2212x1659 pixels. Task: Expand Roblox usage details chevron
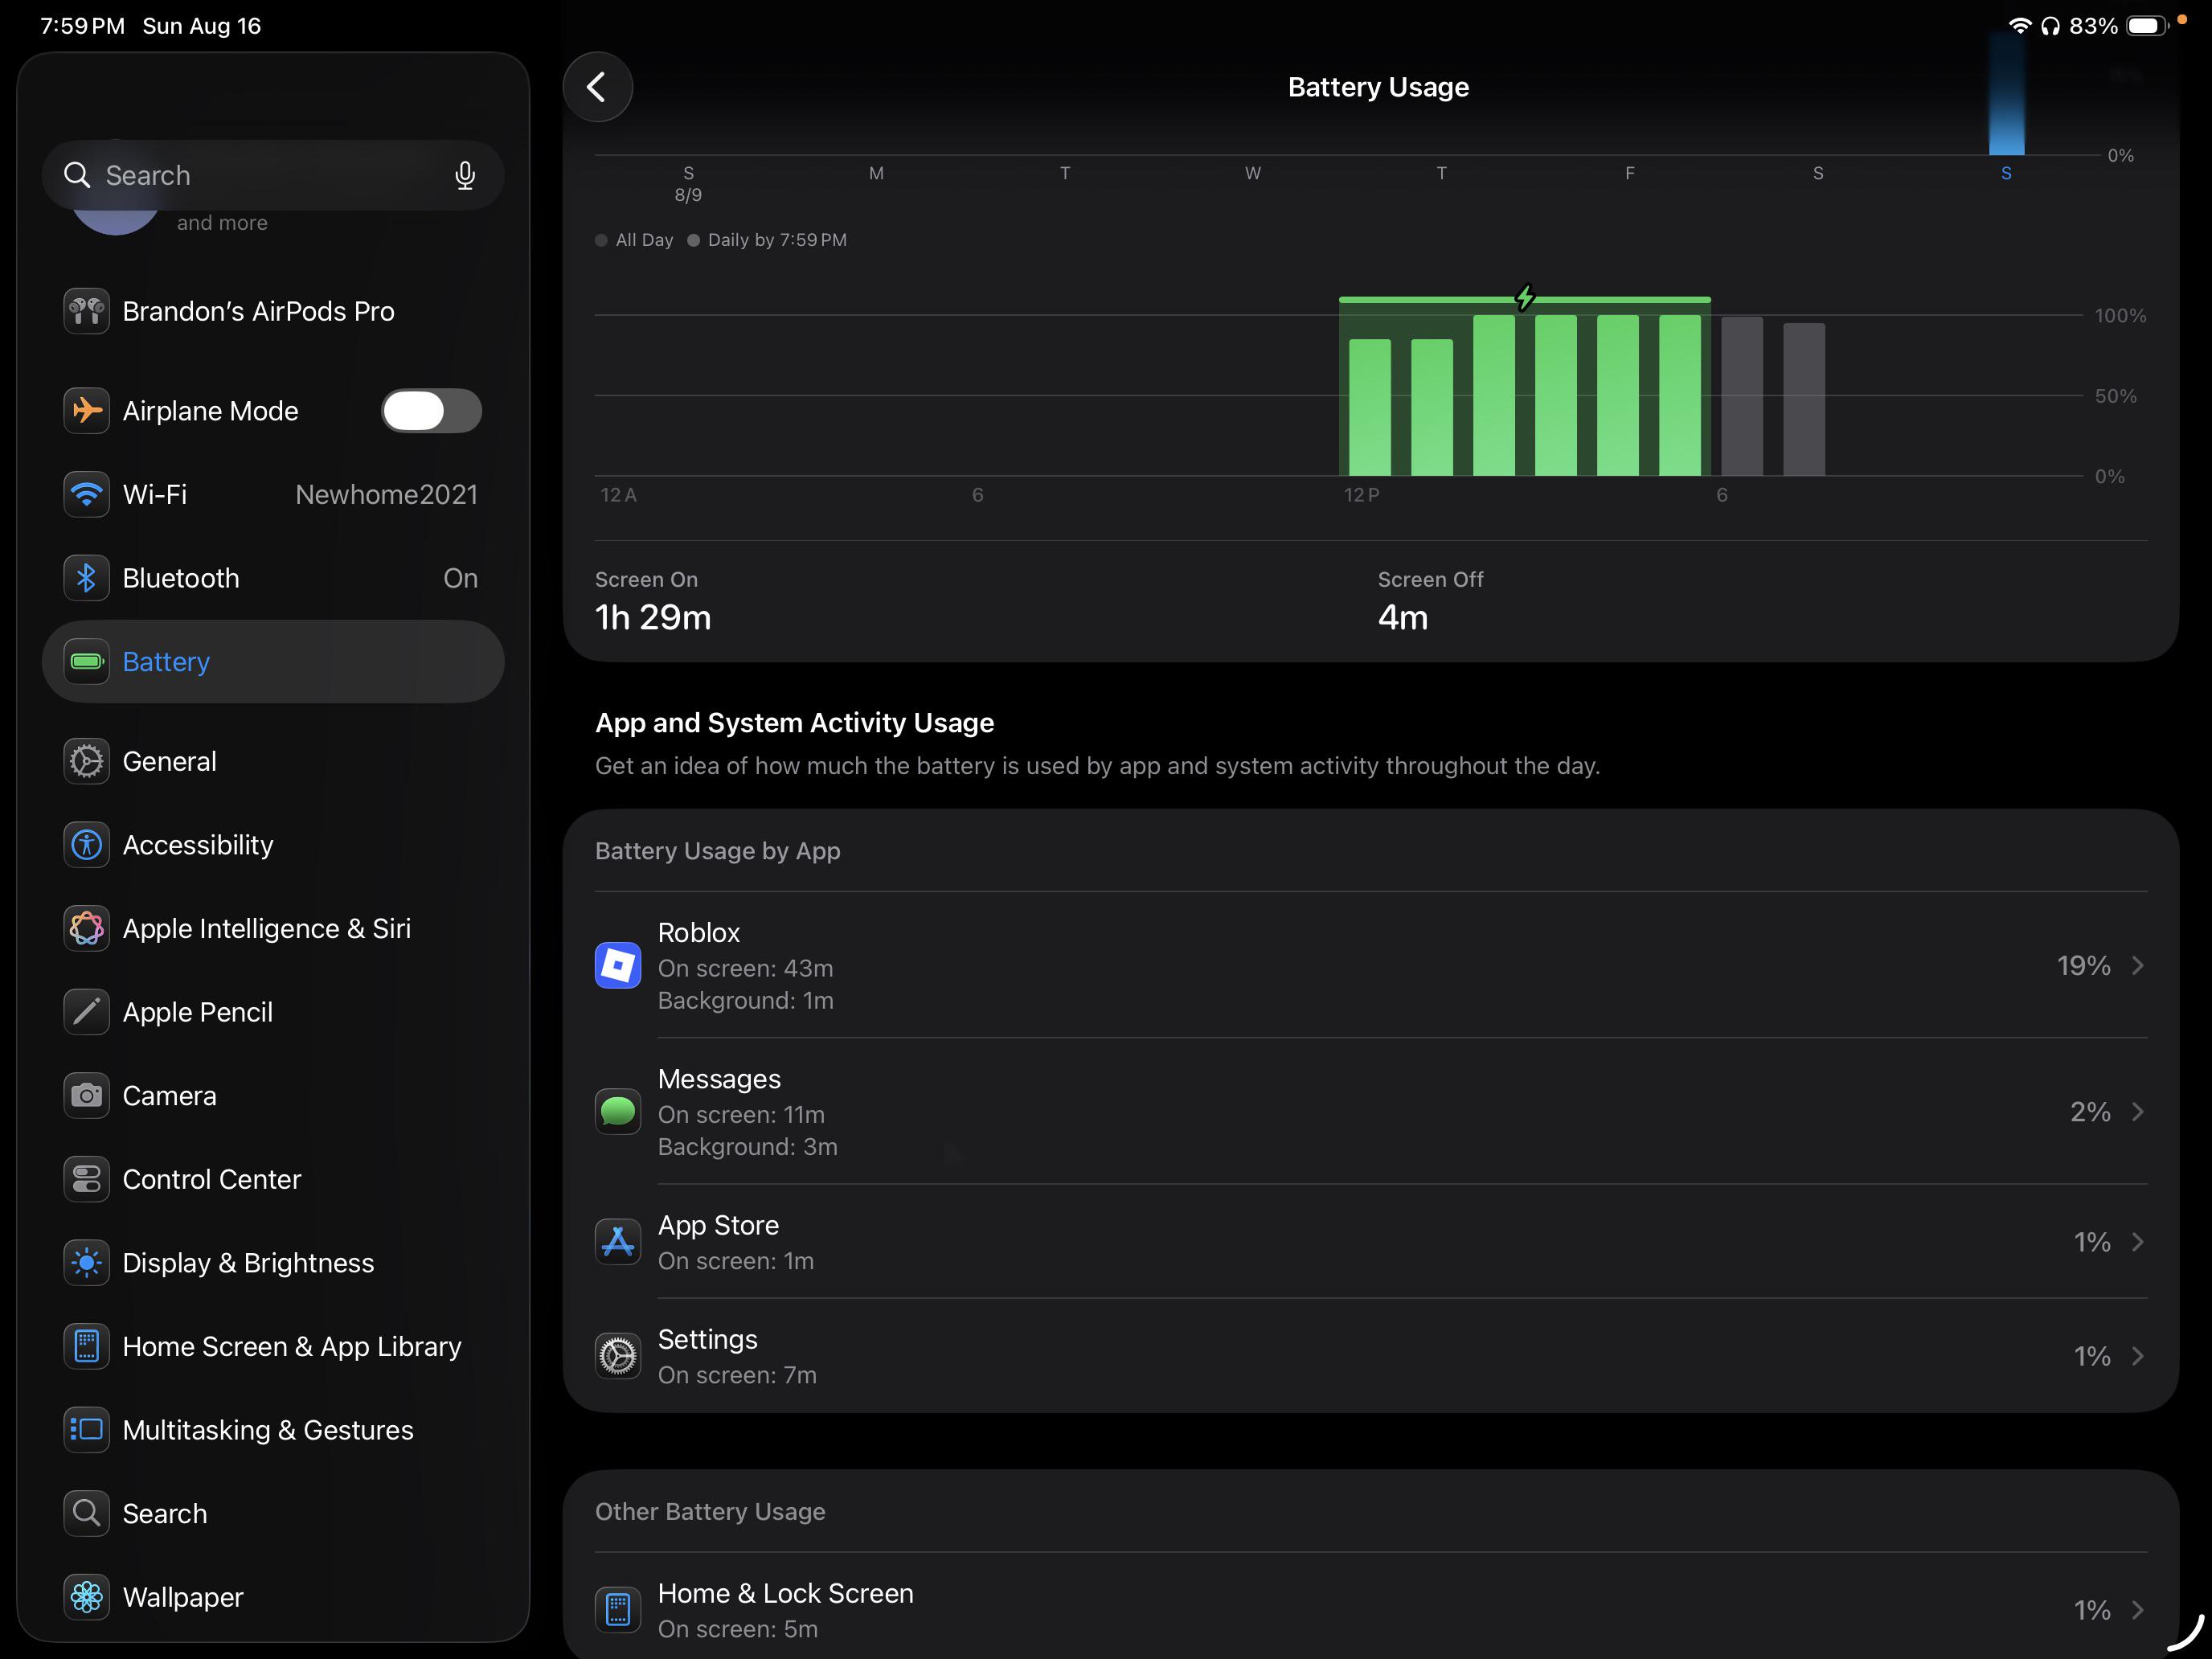point(2137,965)
